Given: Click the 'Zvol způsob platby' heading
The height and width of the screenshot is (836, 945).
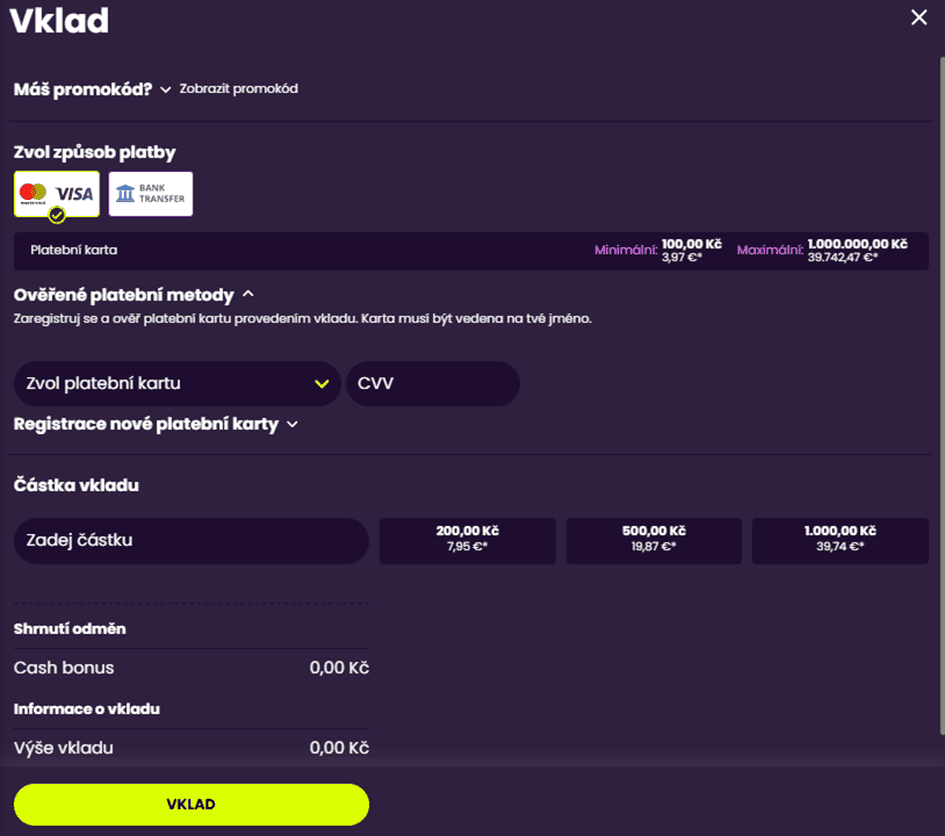Looking at the screenshot, I should tap(95, 152).
